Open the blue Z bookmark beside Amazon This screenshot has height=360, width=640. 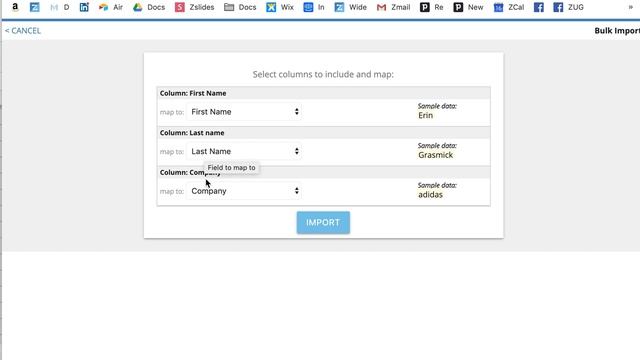35,7
